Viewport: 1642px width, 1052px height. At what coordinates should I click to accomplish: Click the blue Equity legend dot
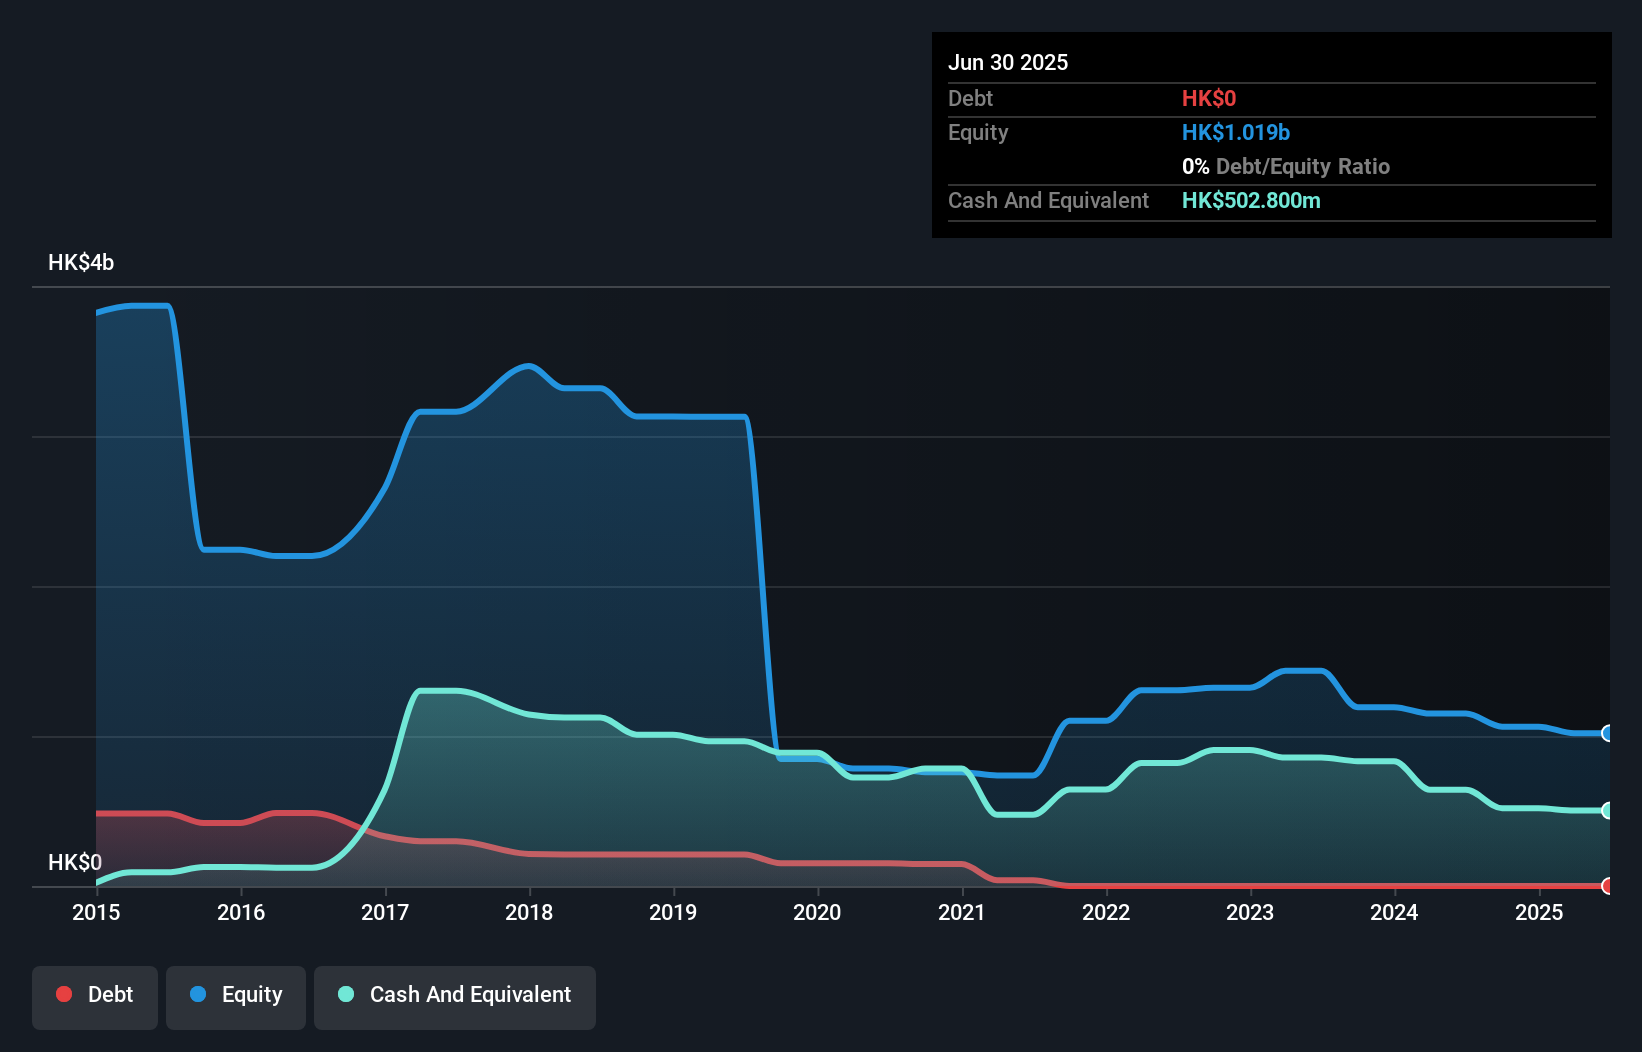pos(198,994)
